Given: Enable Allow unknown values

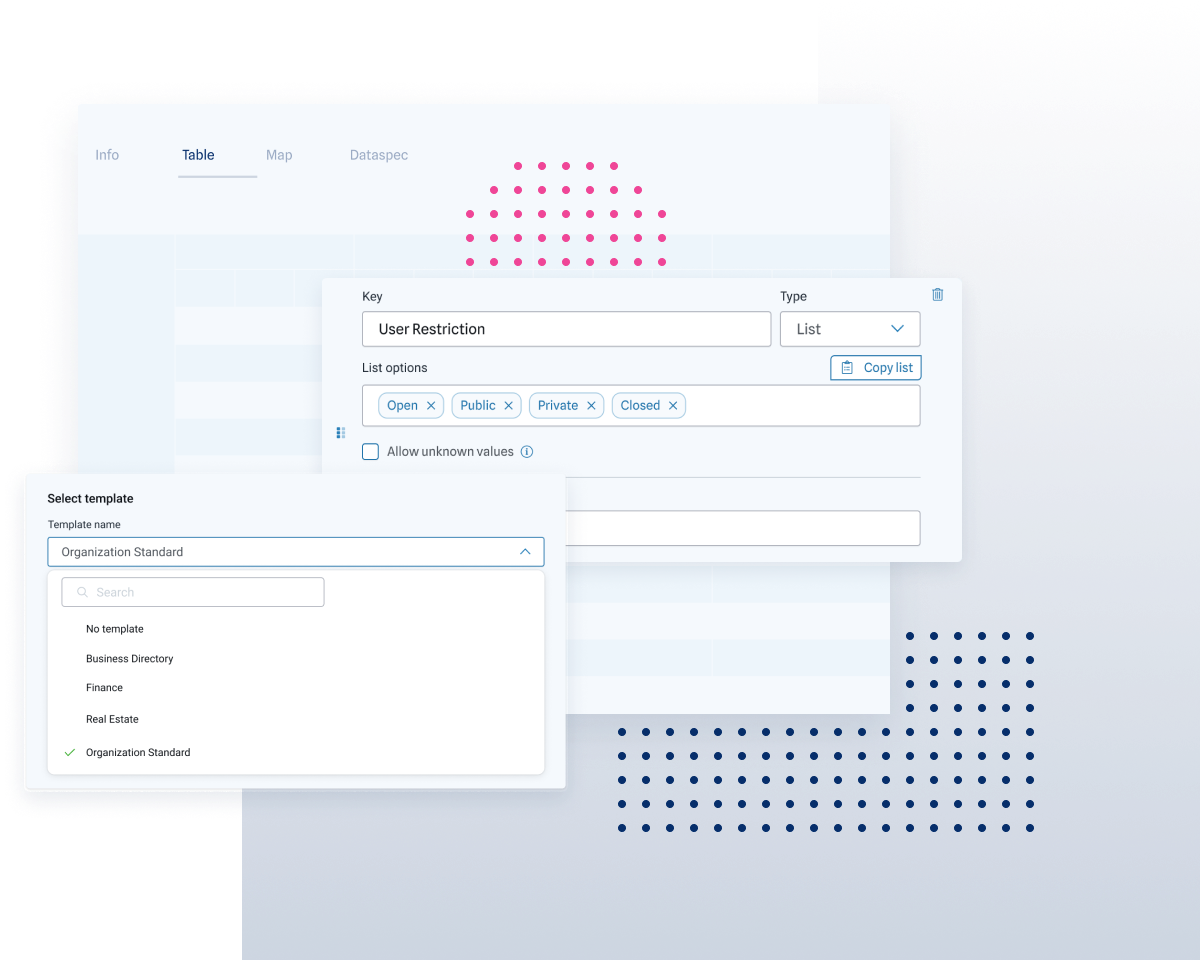Looking at the screenshot, I should click(370, 451).
